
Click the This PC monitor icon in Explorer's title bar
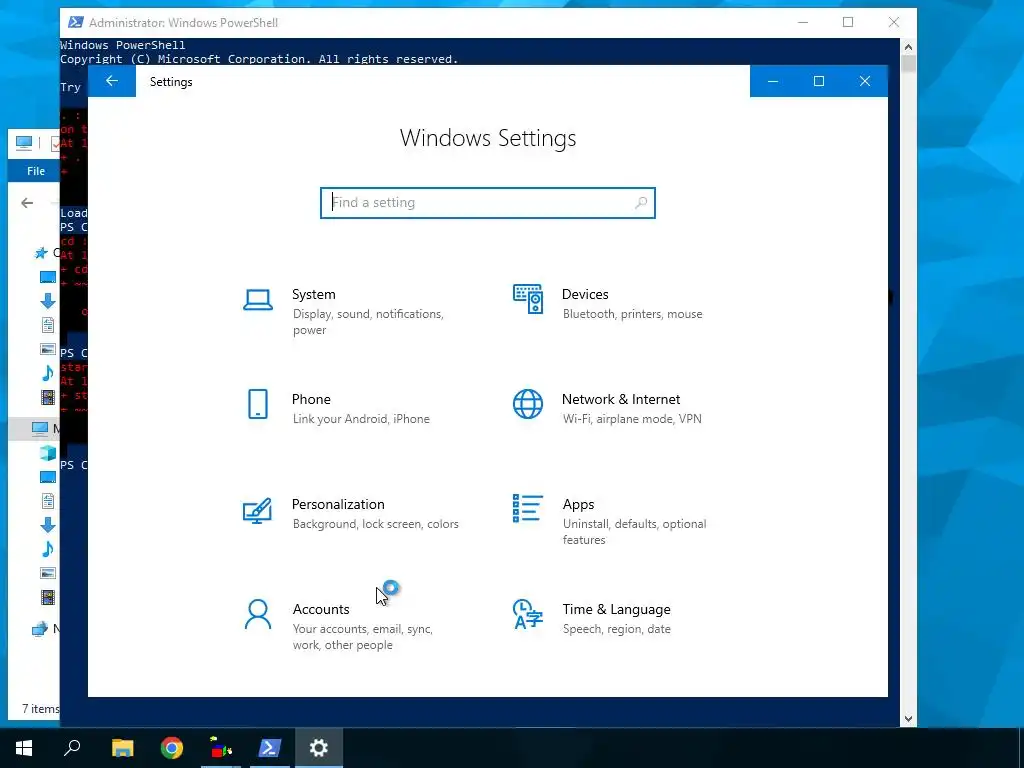point(24,142)
